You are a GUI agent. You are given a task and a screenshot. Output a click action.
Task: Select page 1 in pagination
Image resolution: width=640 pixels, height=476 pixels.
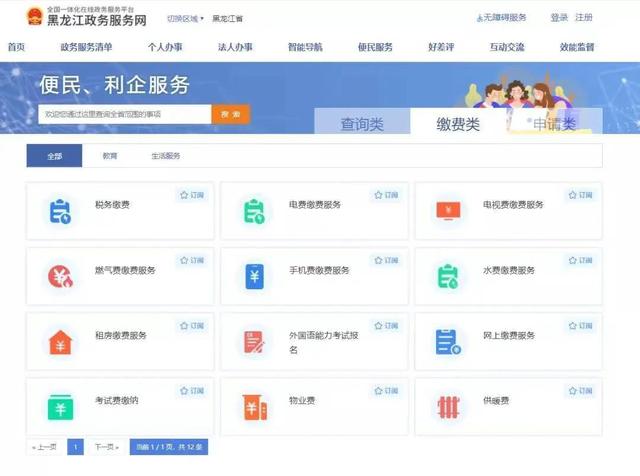point(76,447)
